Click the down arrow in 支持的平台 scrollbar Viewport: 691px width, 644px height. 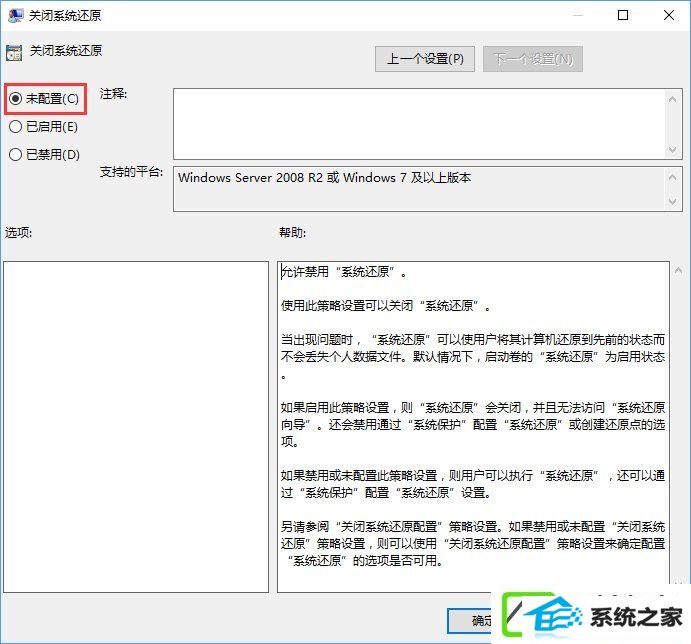tap(672, 201)
